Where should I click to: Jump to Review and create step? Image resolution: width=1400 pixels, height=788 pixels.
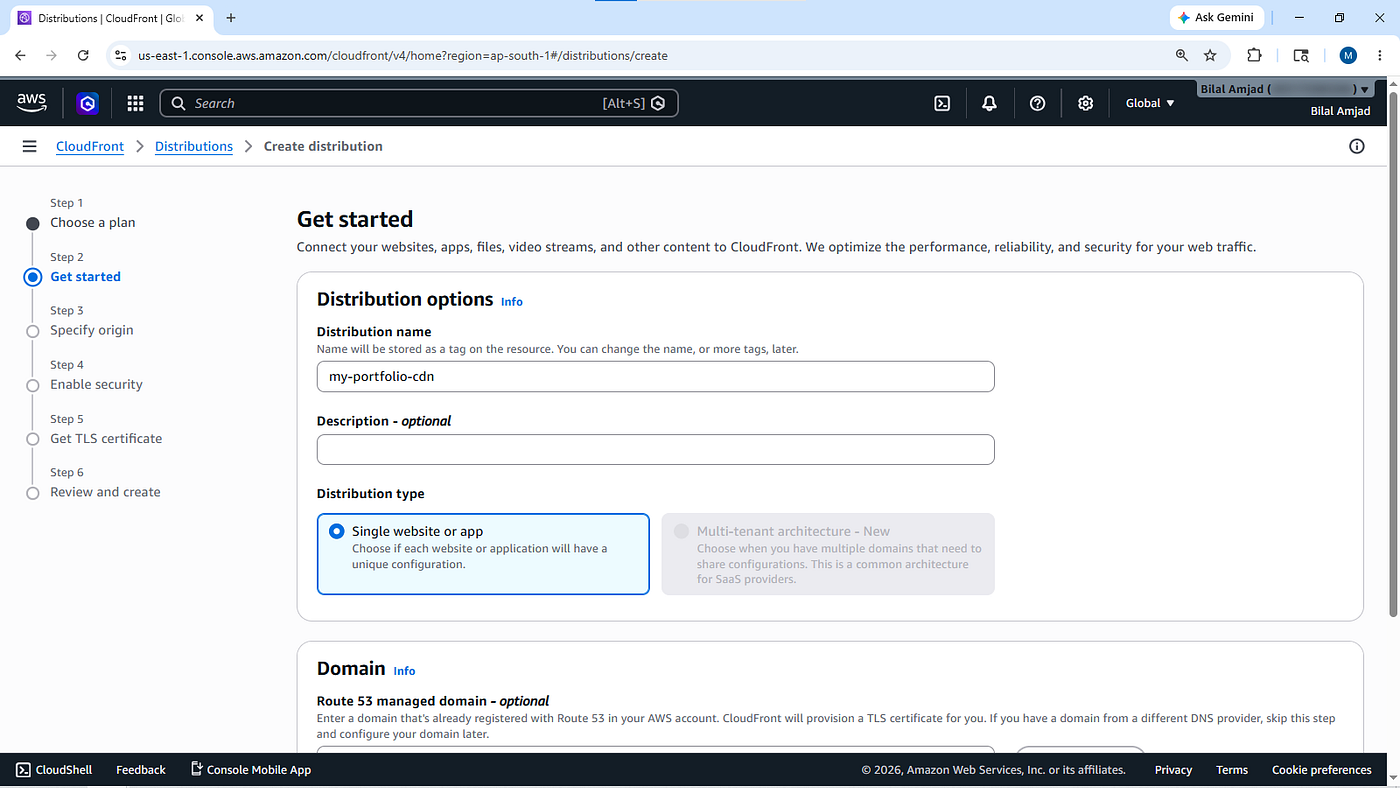[x=105, y=492]
